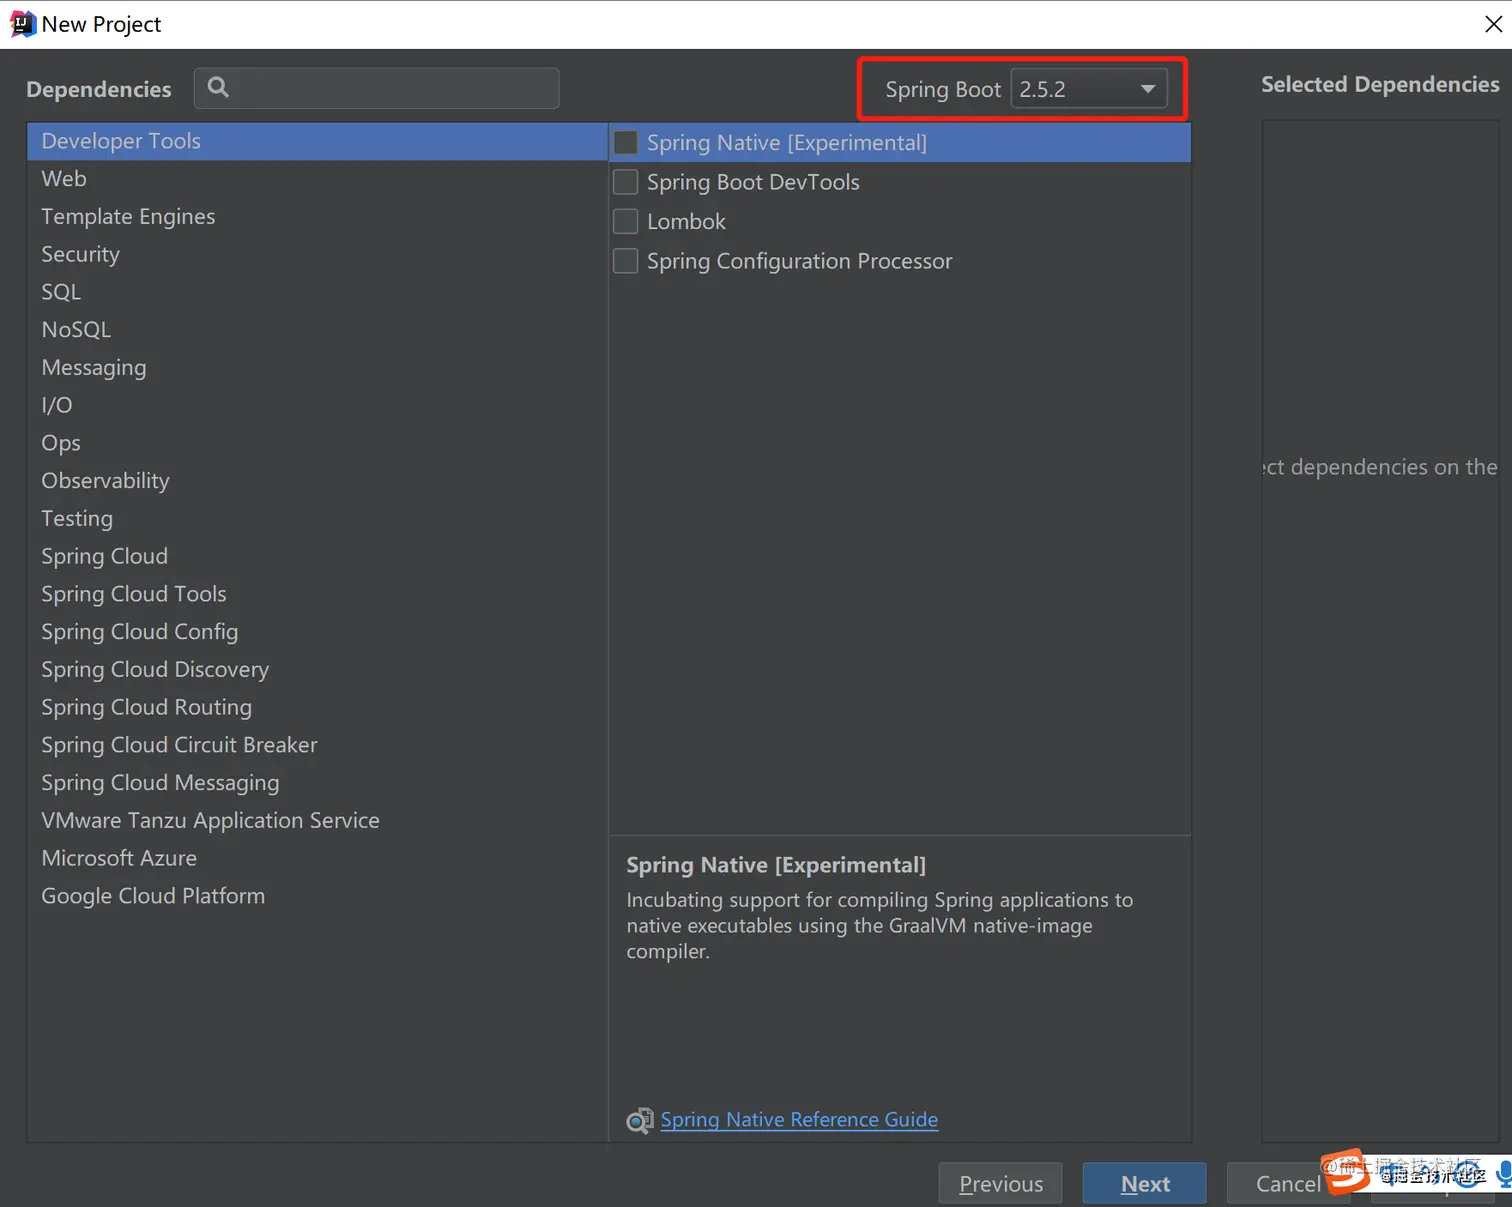Click the reference guide icon beside the link

point(640,1120)
